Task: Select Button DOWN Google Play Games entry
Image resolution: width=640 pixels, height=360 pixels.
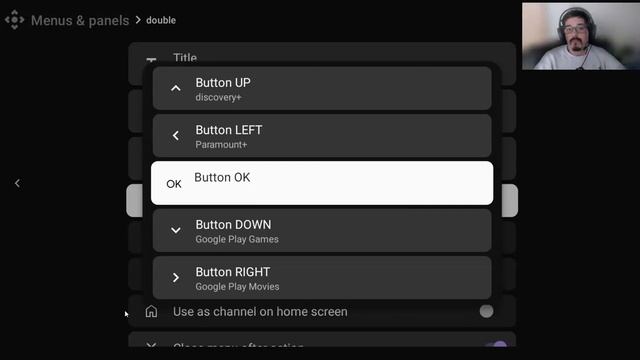Action: 322,231
